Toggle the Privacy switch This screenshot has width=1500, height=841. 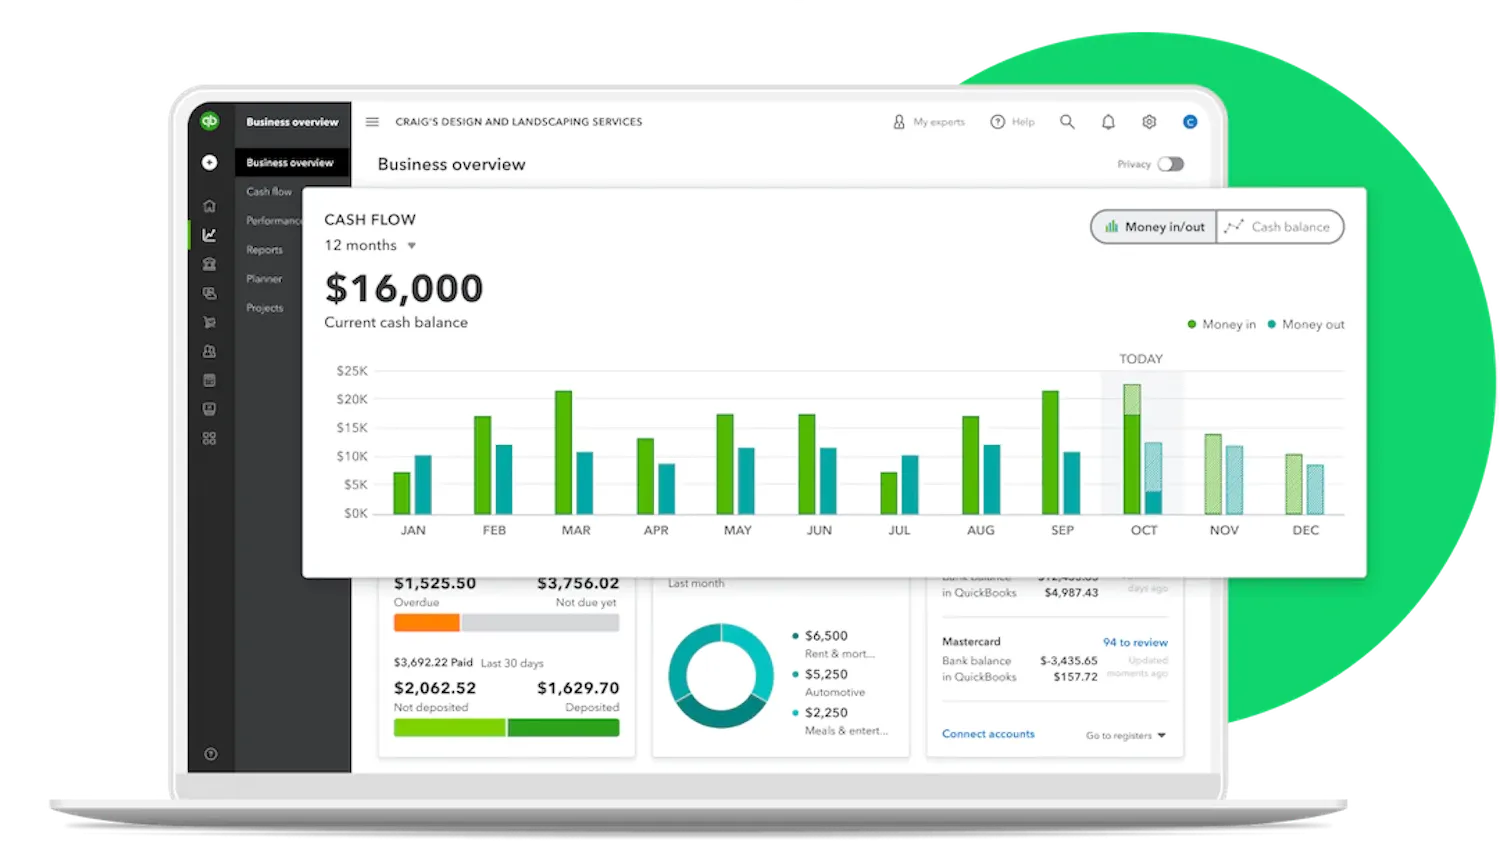pyautogui.click(x=1171, y=164)
